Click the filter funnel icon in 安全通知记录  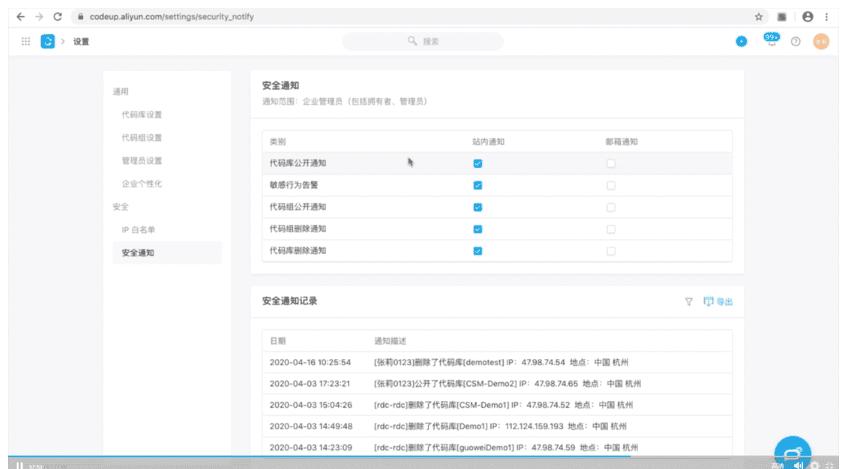688,302
